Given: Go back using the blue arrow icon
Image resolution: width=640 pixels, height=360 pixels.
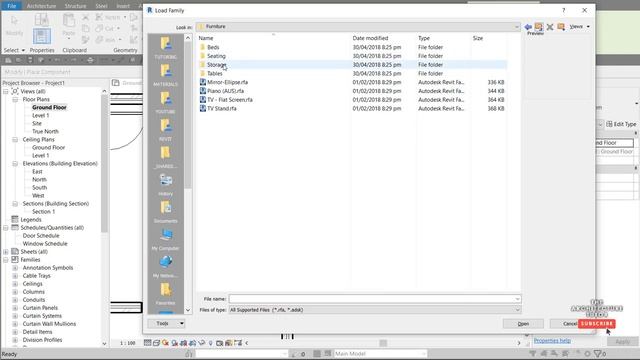Looking at the screenshot, I should [x=528, y=27].
